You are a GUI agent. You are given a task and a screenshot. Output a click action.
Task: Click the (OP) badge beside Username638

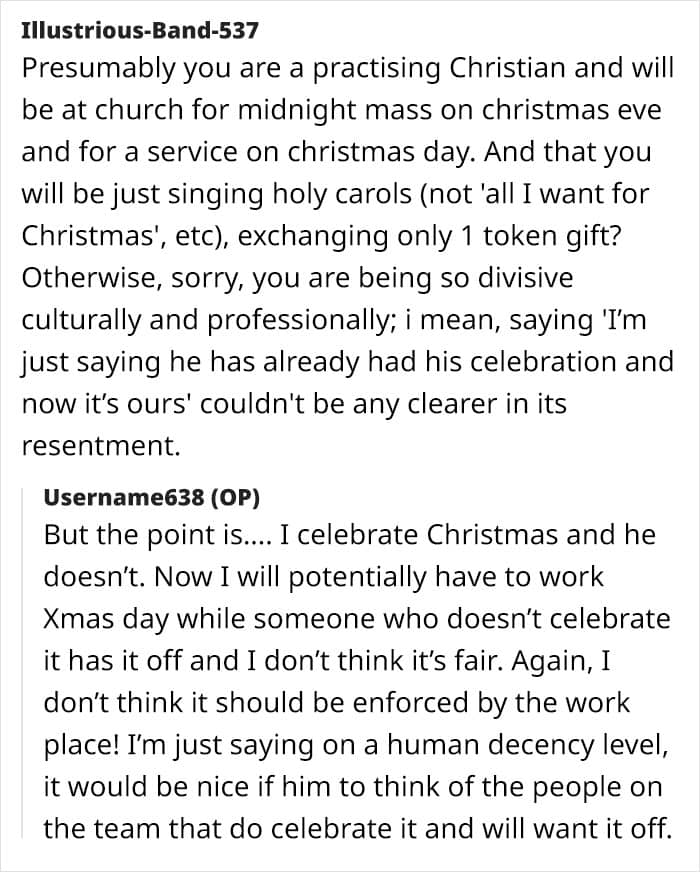coord(236,498)
